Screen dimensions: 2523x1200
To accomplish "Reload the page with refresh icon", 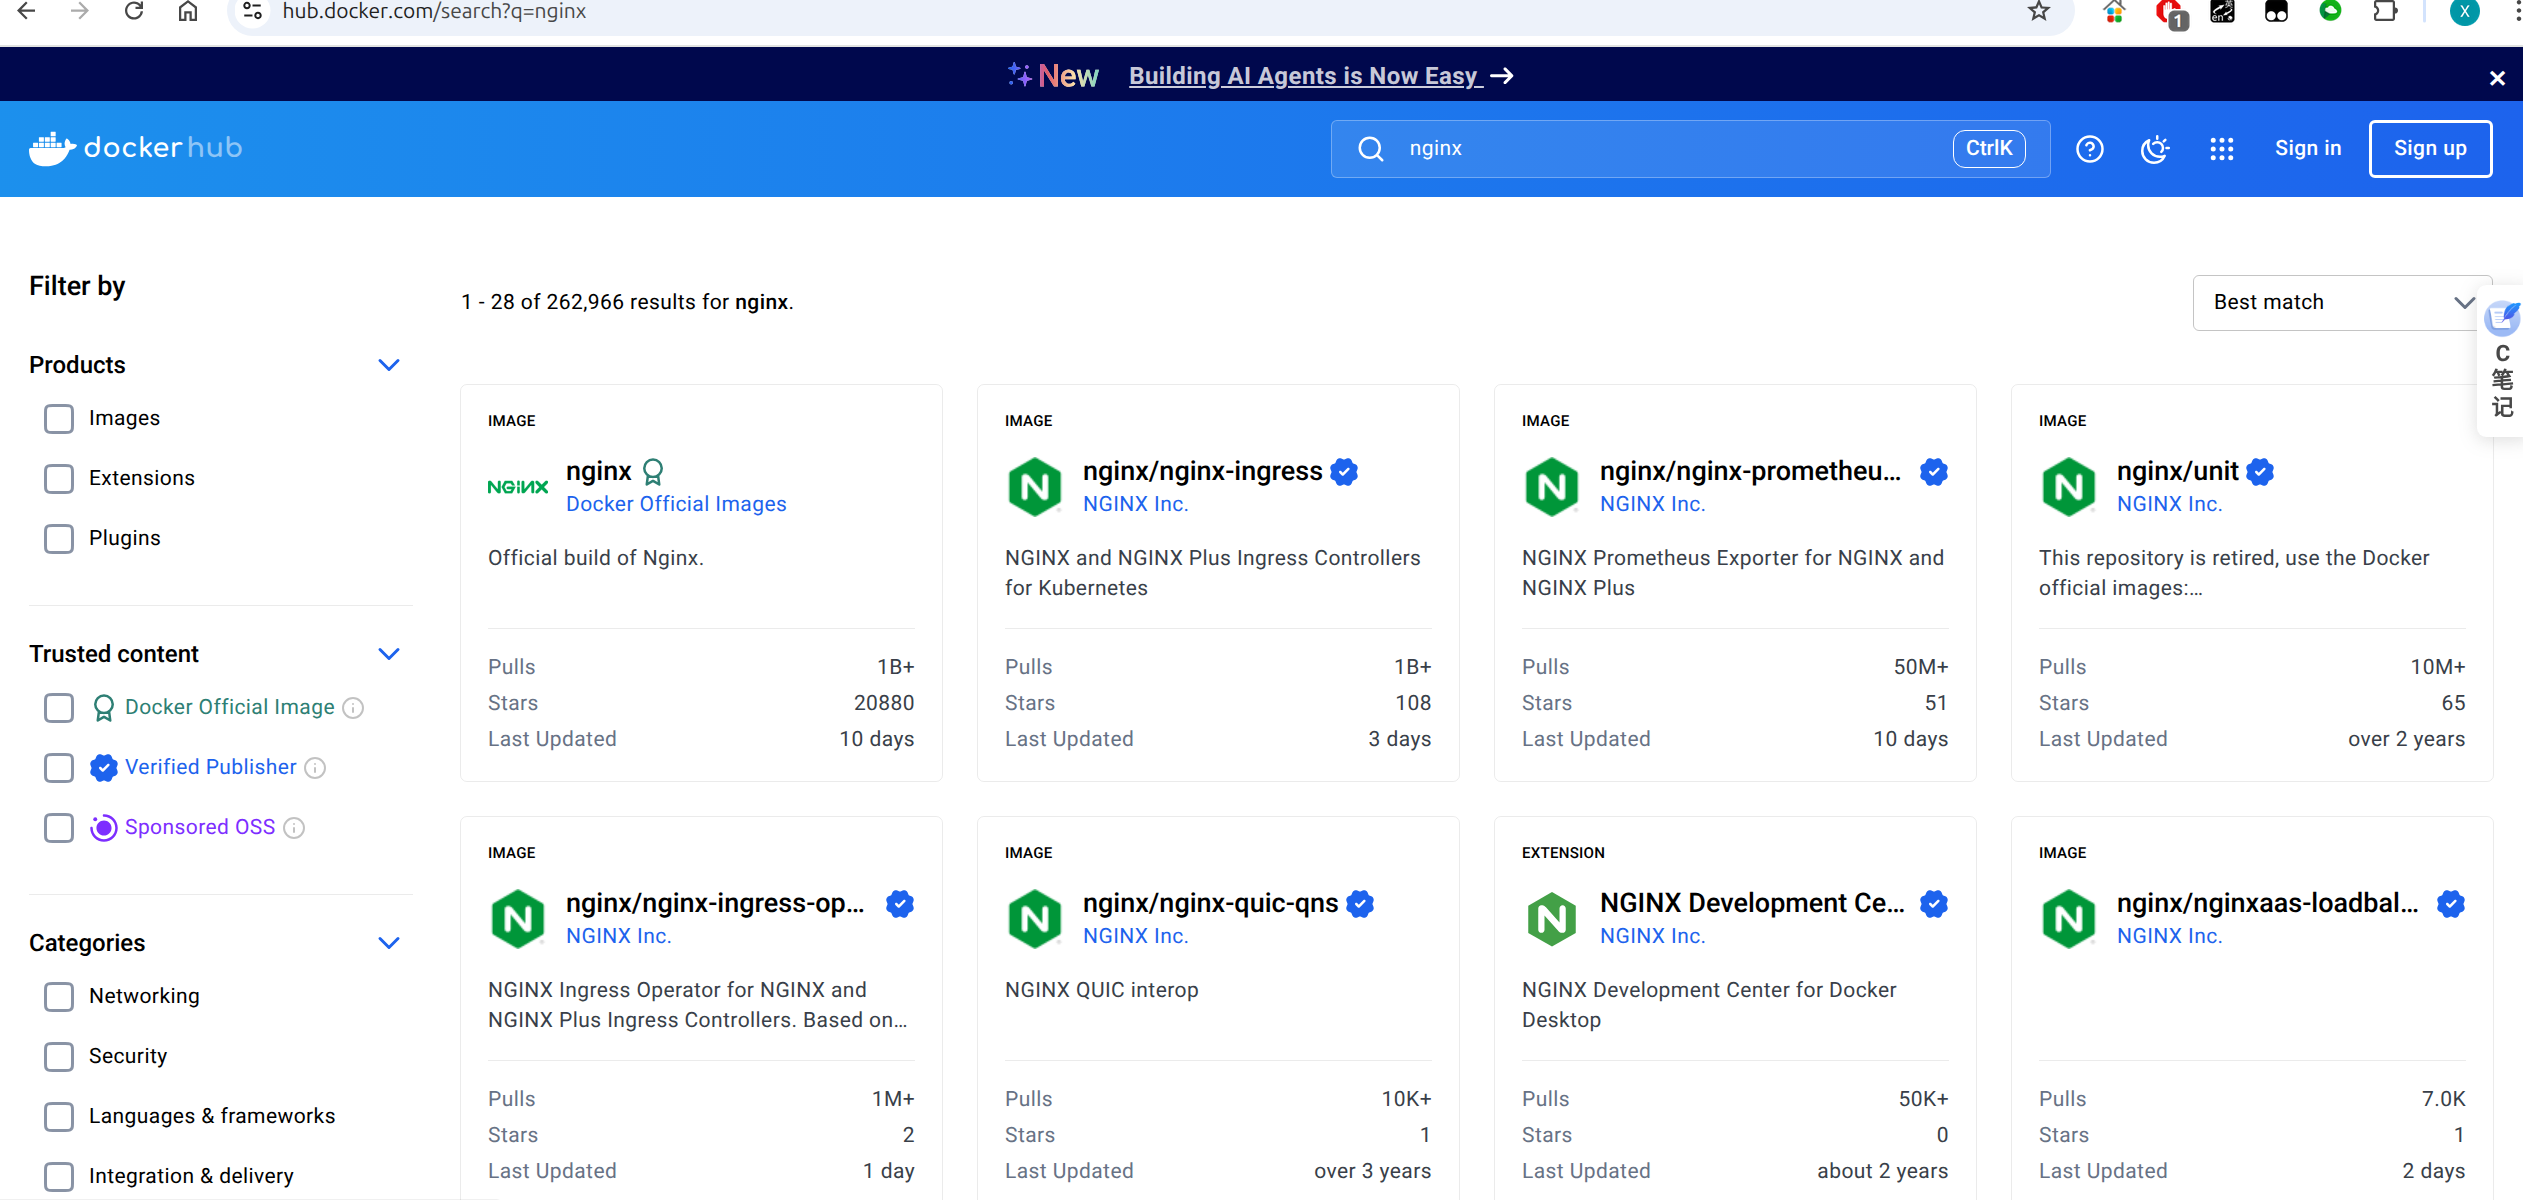I will (134, 12).
